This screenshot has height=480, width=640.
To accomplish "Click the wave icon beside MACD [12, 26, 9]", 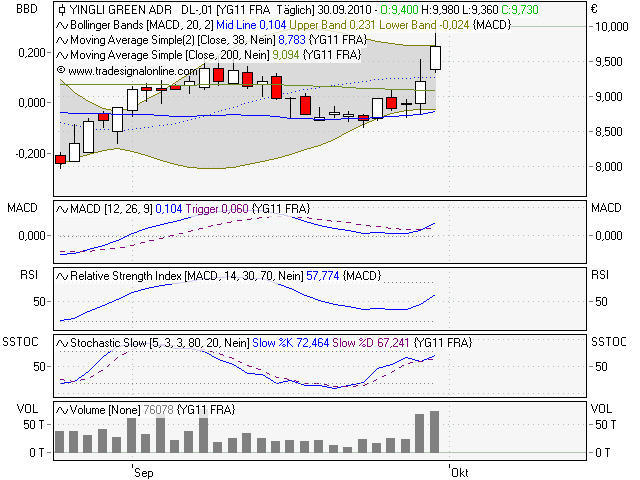I will 62,209.
